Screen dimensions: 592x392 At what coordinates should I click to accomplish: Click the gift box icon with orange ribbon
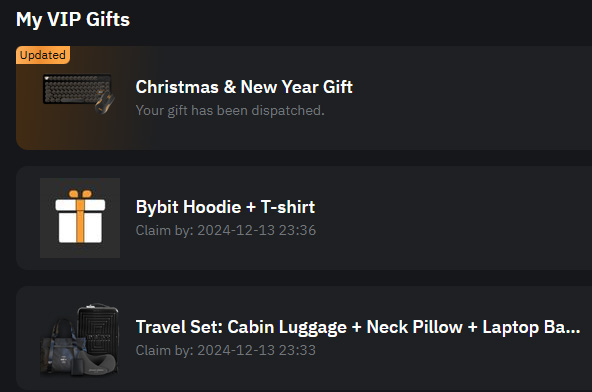tap(80, 218)
